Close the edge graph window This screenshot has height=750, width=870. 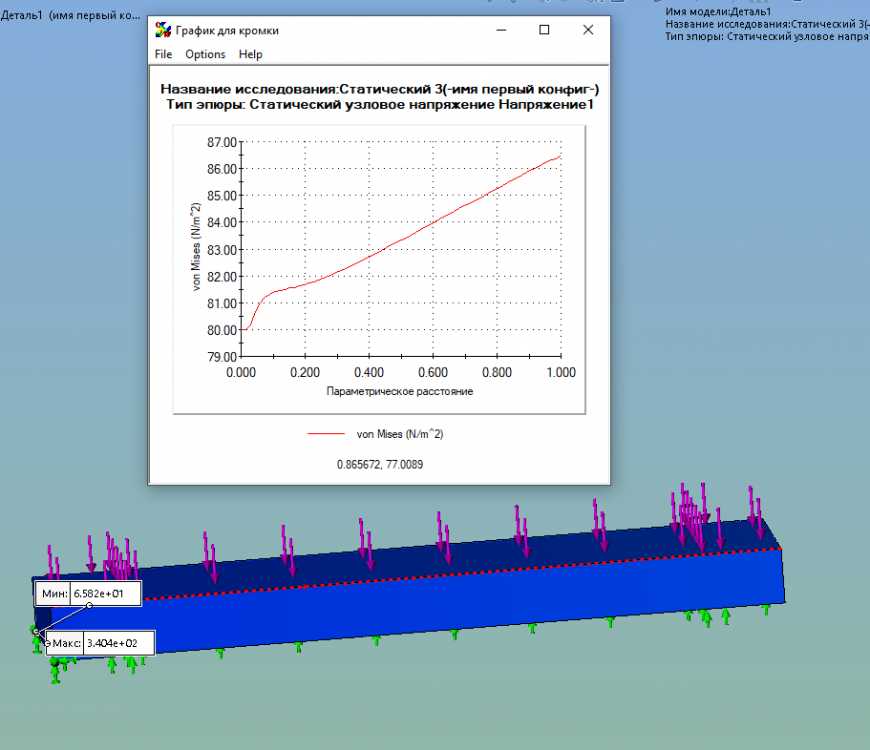588,30
